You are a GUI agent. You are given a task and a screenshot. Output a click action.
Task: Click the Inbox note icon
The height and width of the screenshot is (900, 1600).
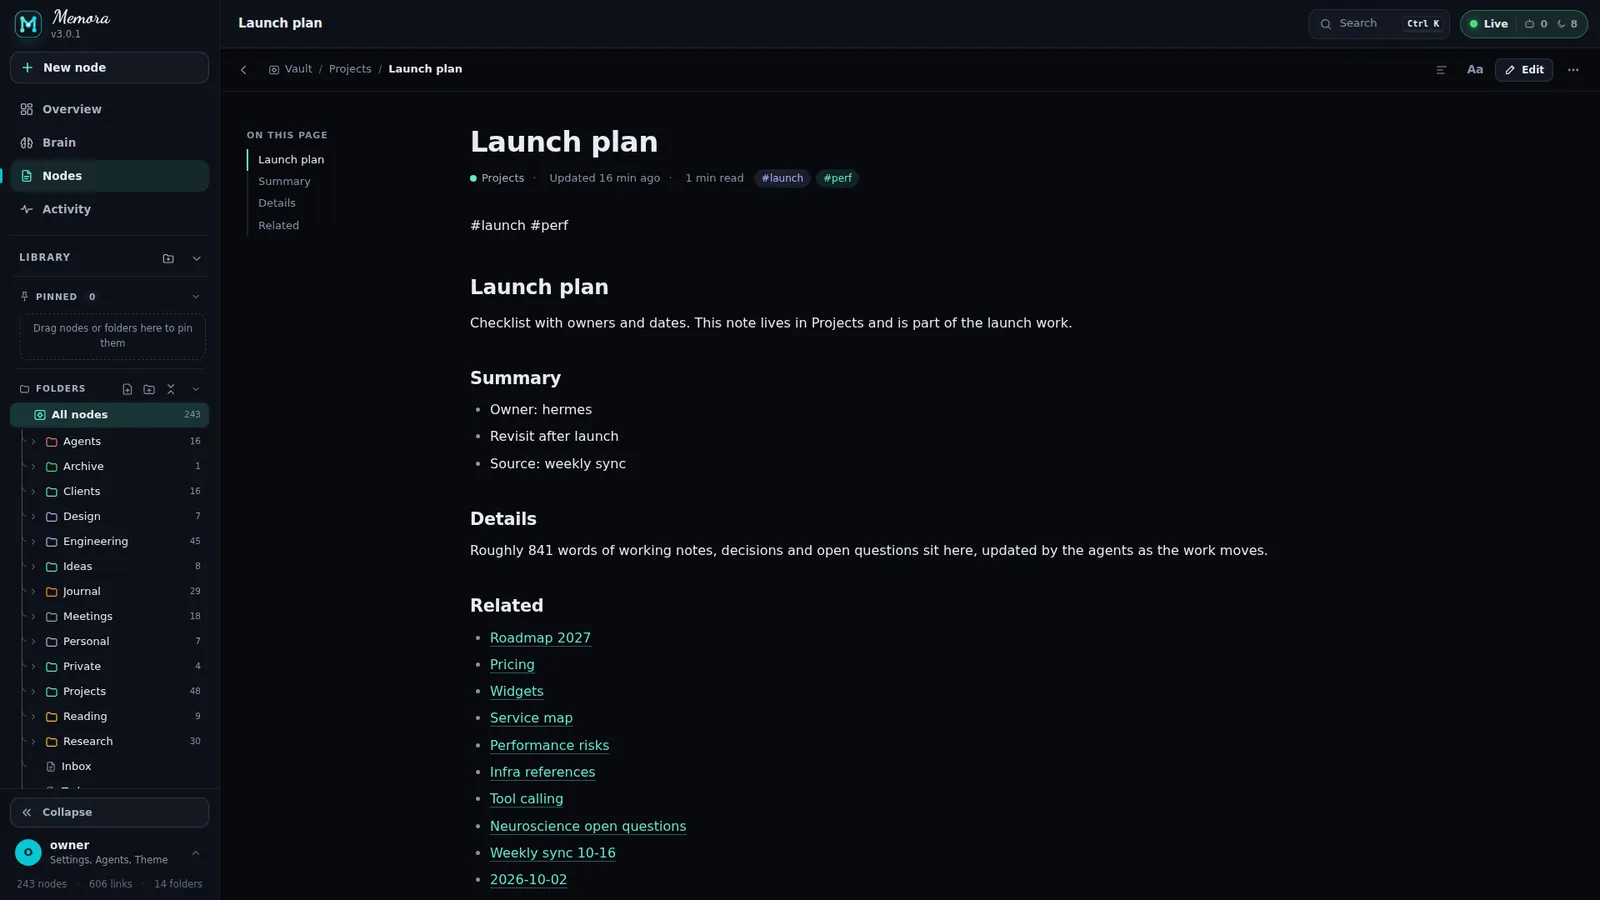[51, 767]
